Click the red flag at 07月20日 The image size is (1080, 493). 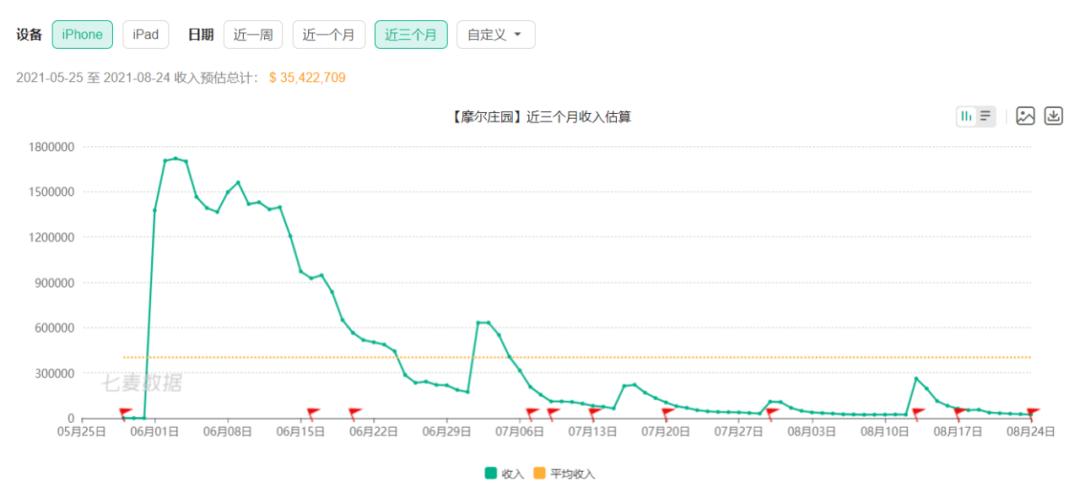click(x=667, y=412)
